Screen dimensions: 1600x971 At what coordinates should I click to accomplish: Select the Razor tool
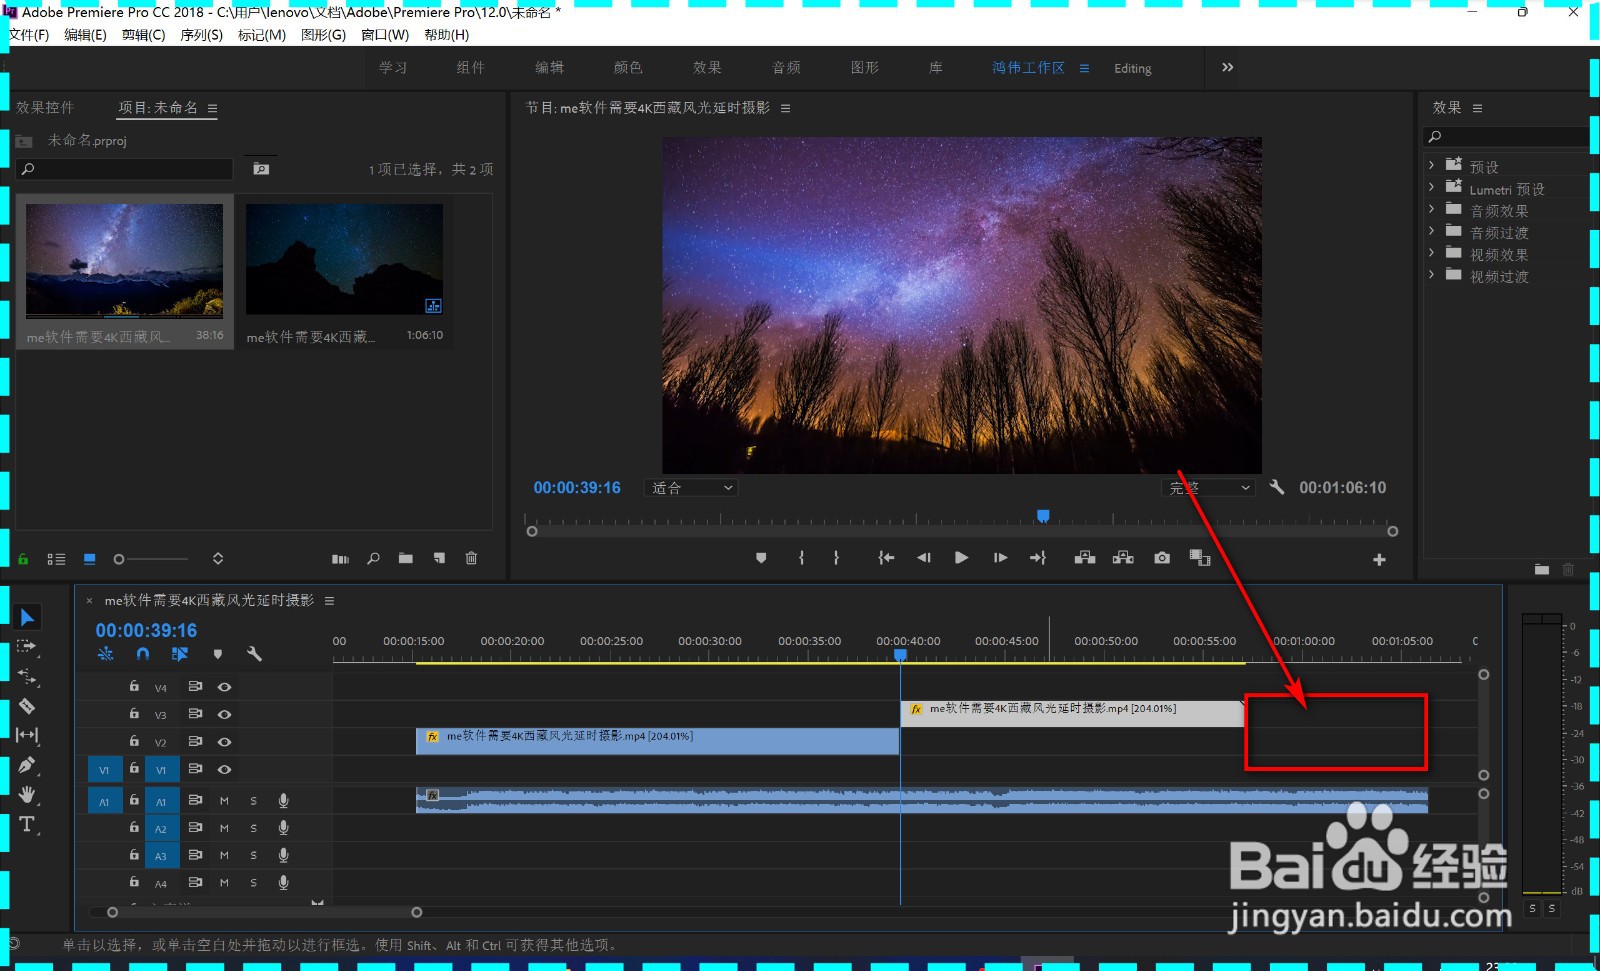27,706
